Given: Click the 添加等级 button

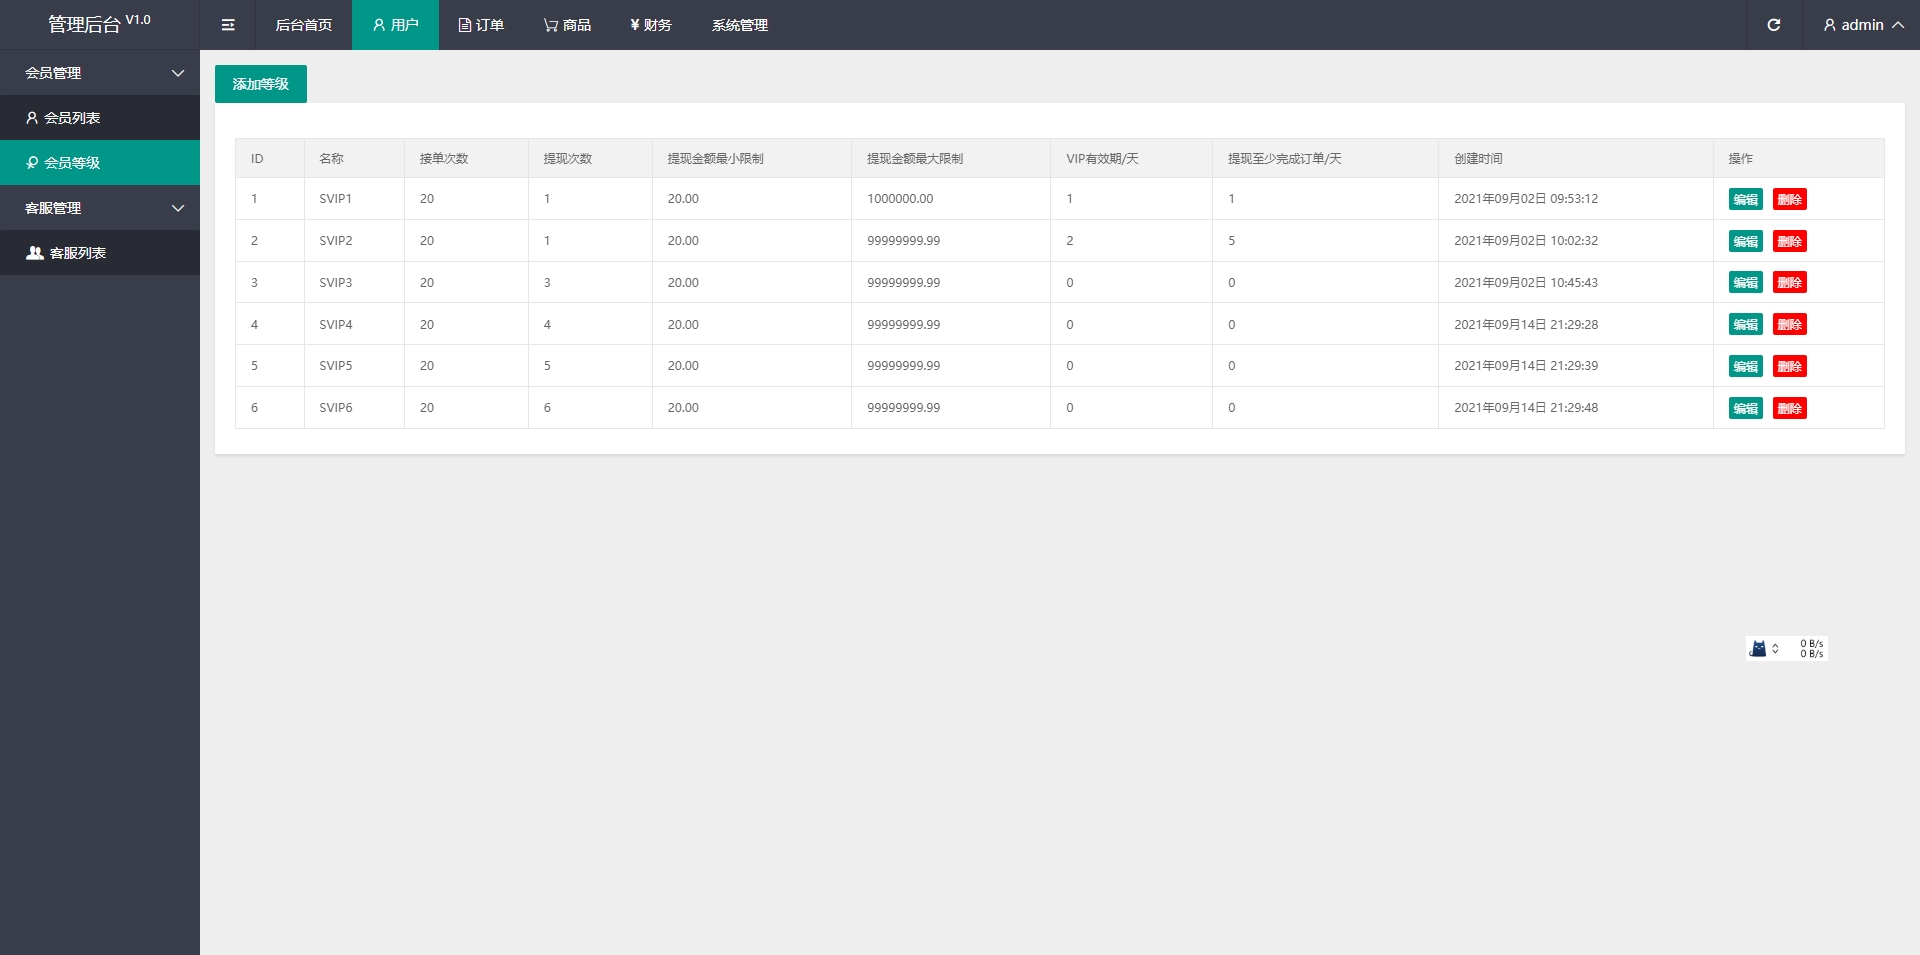Looking at the screenshot, I should click(x=260, y=84).
